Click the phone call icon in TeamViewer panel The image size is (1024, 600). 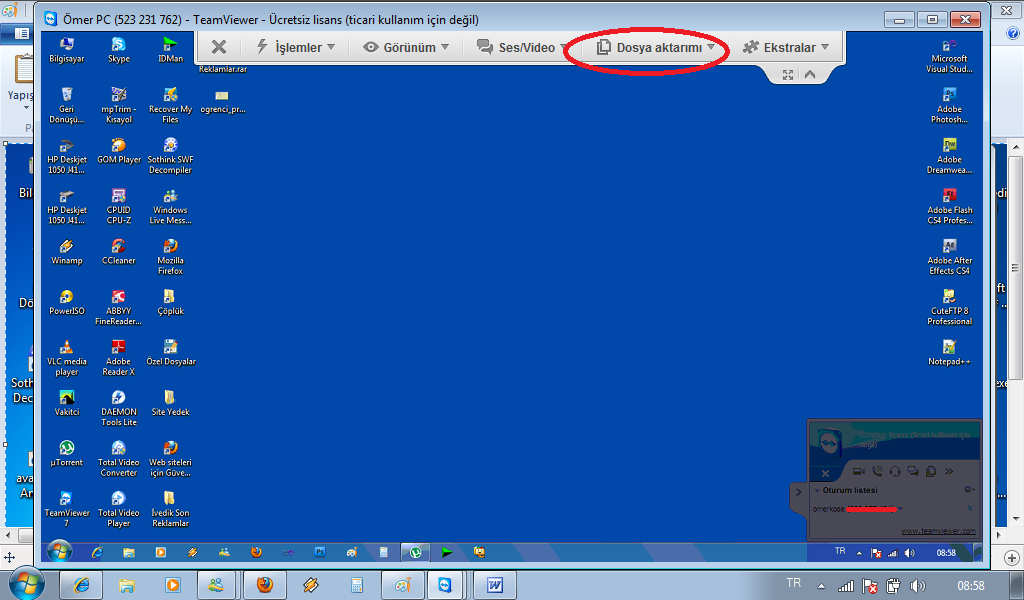[877, 471]
